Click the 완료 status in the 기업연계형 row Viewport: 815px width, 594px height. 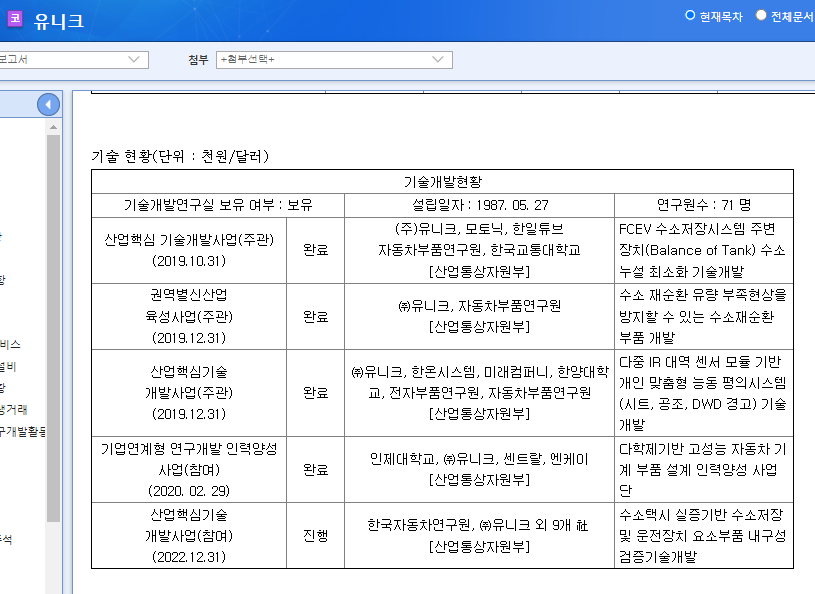point(316,469)
